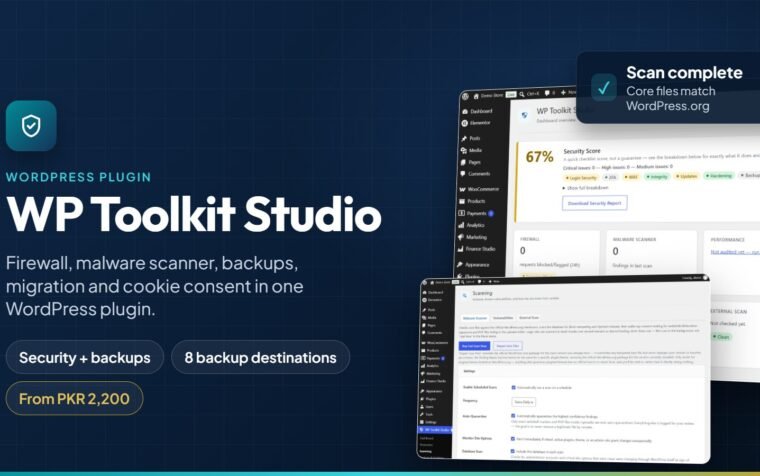This screenshot has height=476, width=760.
Task: Click the Malware Scanner card heading
Action: tap(634, 239)
